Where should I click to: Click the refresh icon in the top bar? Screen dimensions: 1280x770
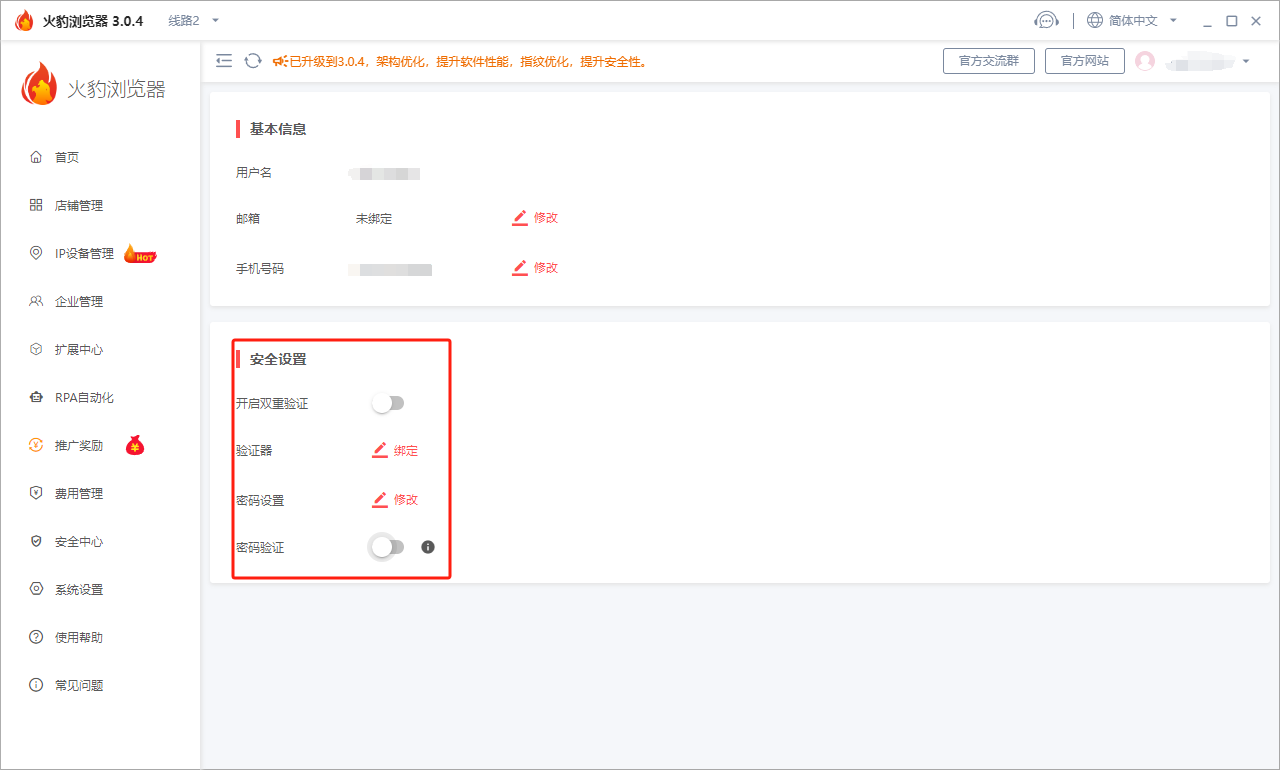pyautogui.click(x=253, y=61)
